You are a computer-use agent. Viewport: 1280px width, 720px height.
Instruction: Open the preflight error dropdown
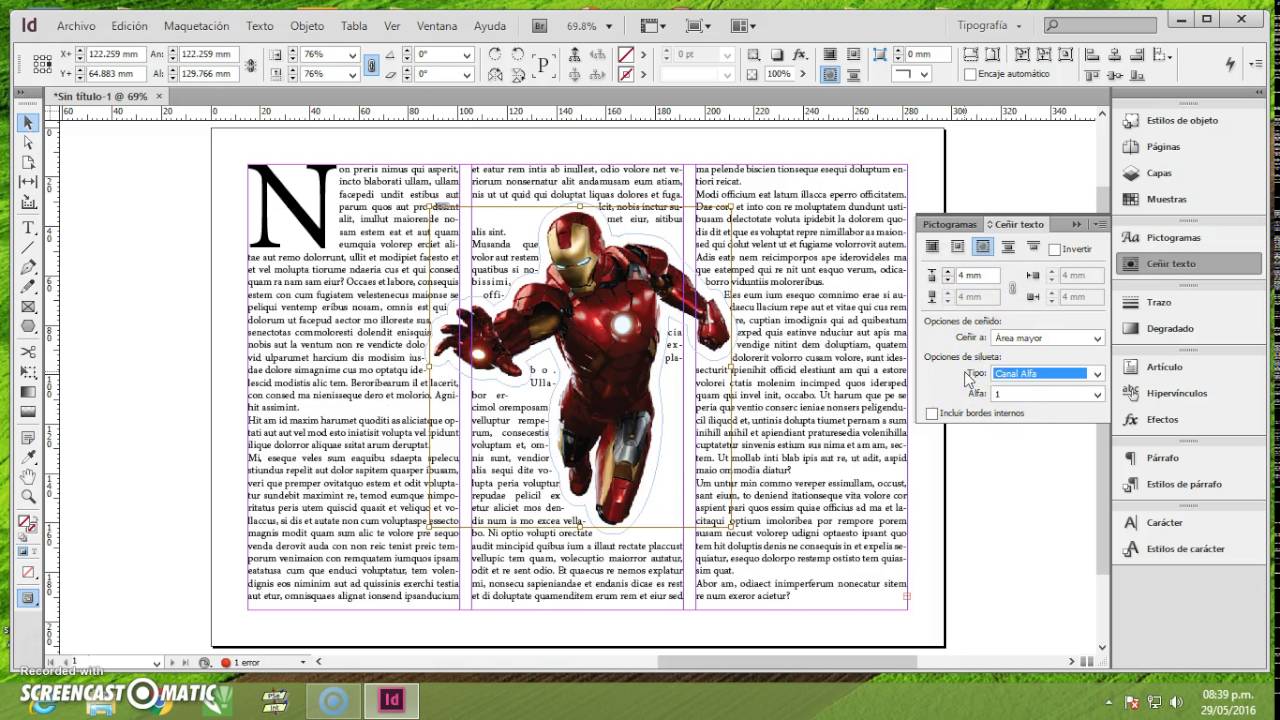point(303,662)
